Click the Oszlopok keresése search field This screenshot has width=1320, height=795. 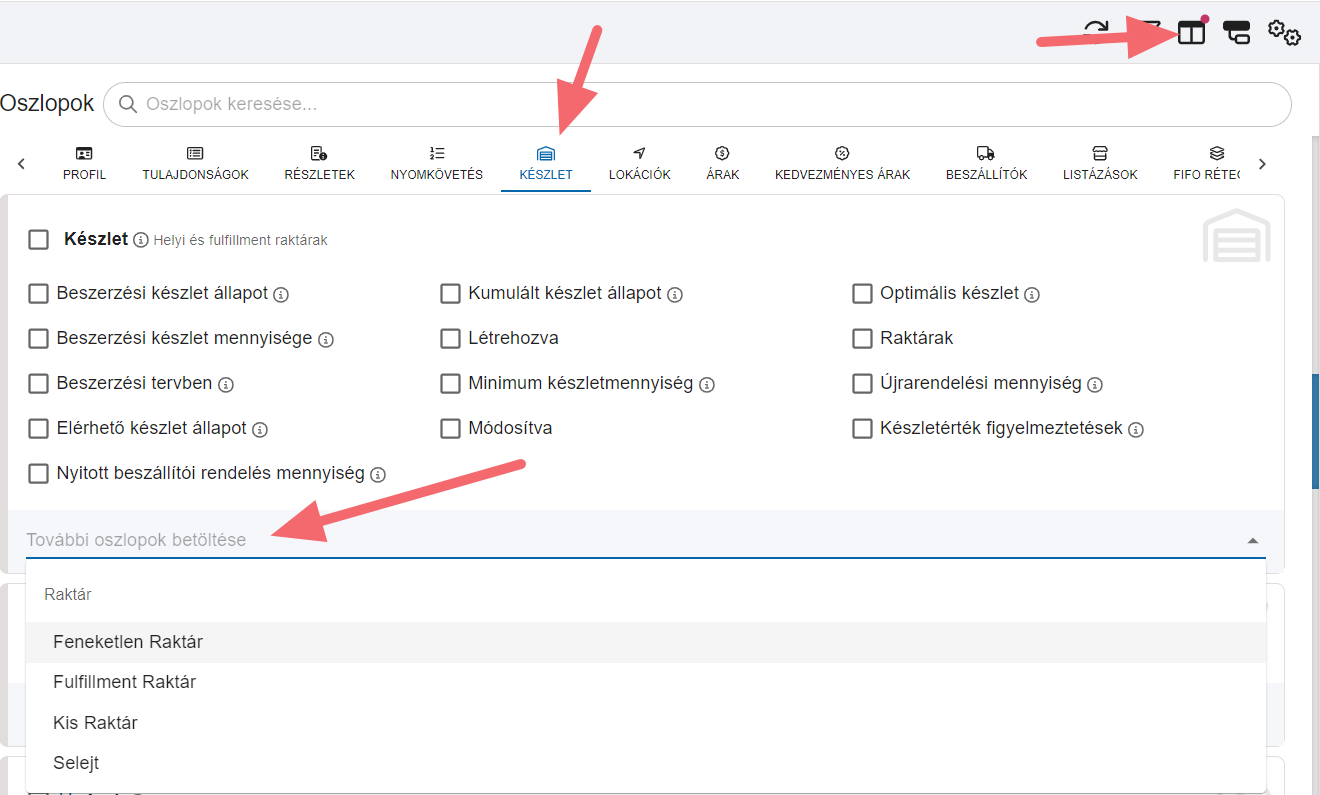[x=700, y=104]
